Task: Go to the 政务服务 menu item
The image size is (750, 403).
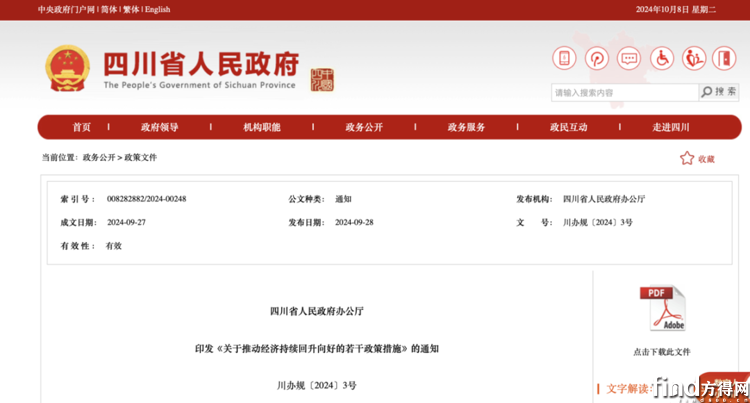Action: (x=466, y=127)
